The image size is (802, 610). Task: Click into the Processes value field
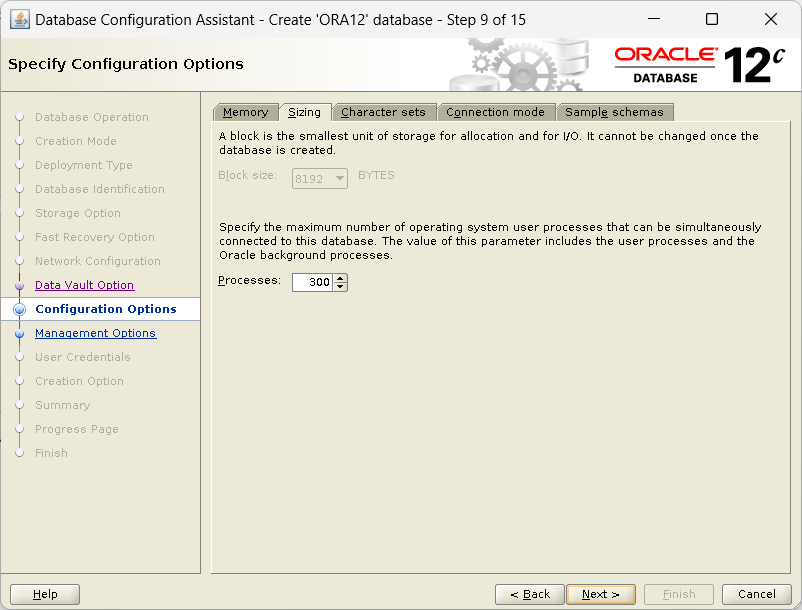coord(313,282)
